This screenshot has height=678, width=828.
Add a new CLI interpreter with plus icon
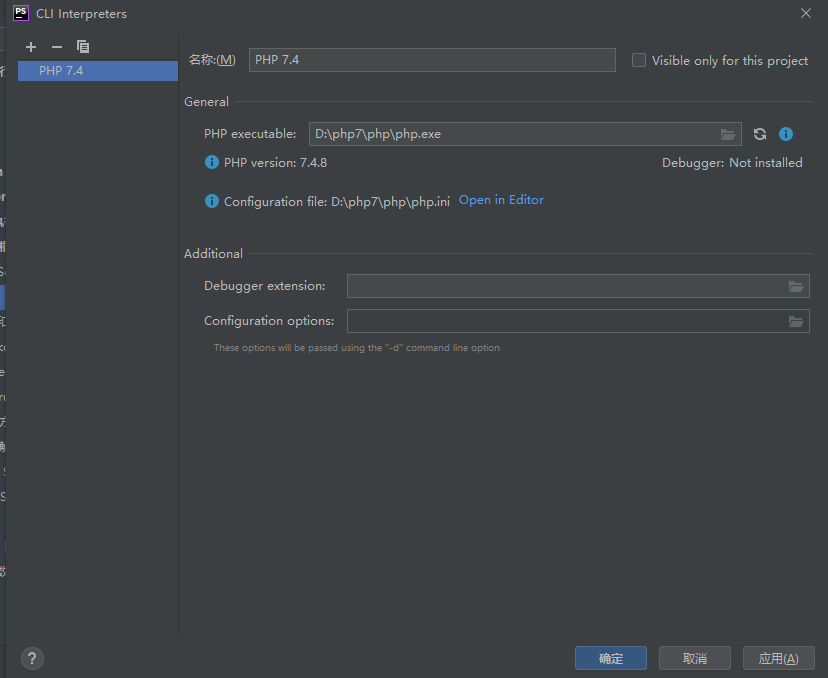[31, 47]
